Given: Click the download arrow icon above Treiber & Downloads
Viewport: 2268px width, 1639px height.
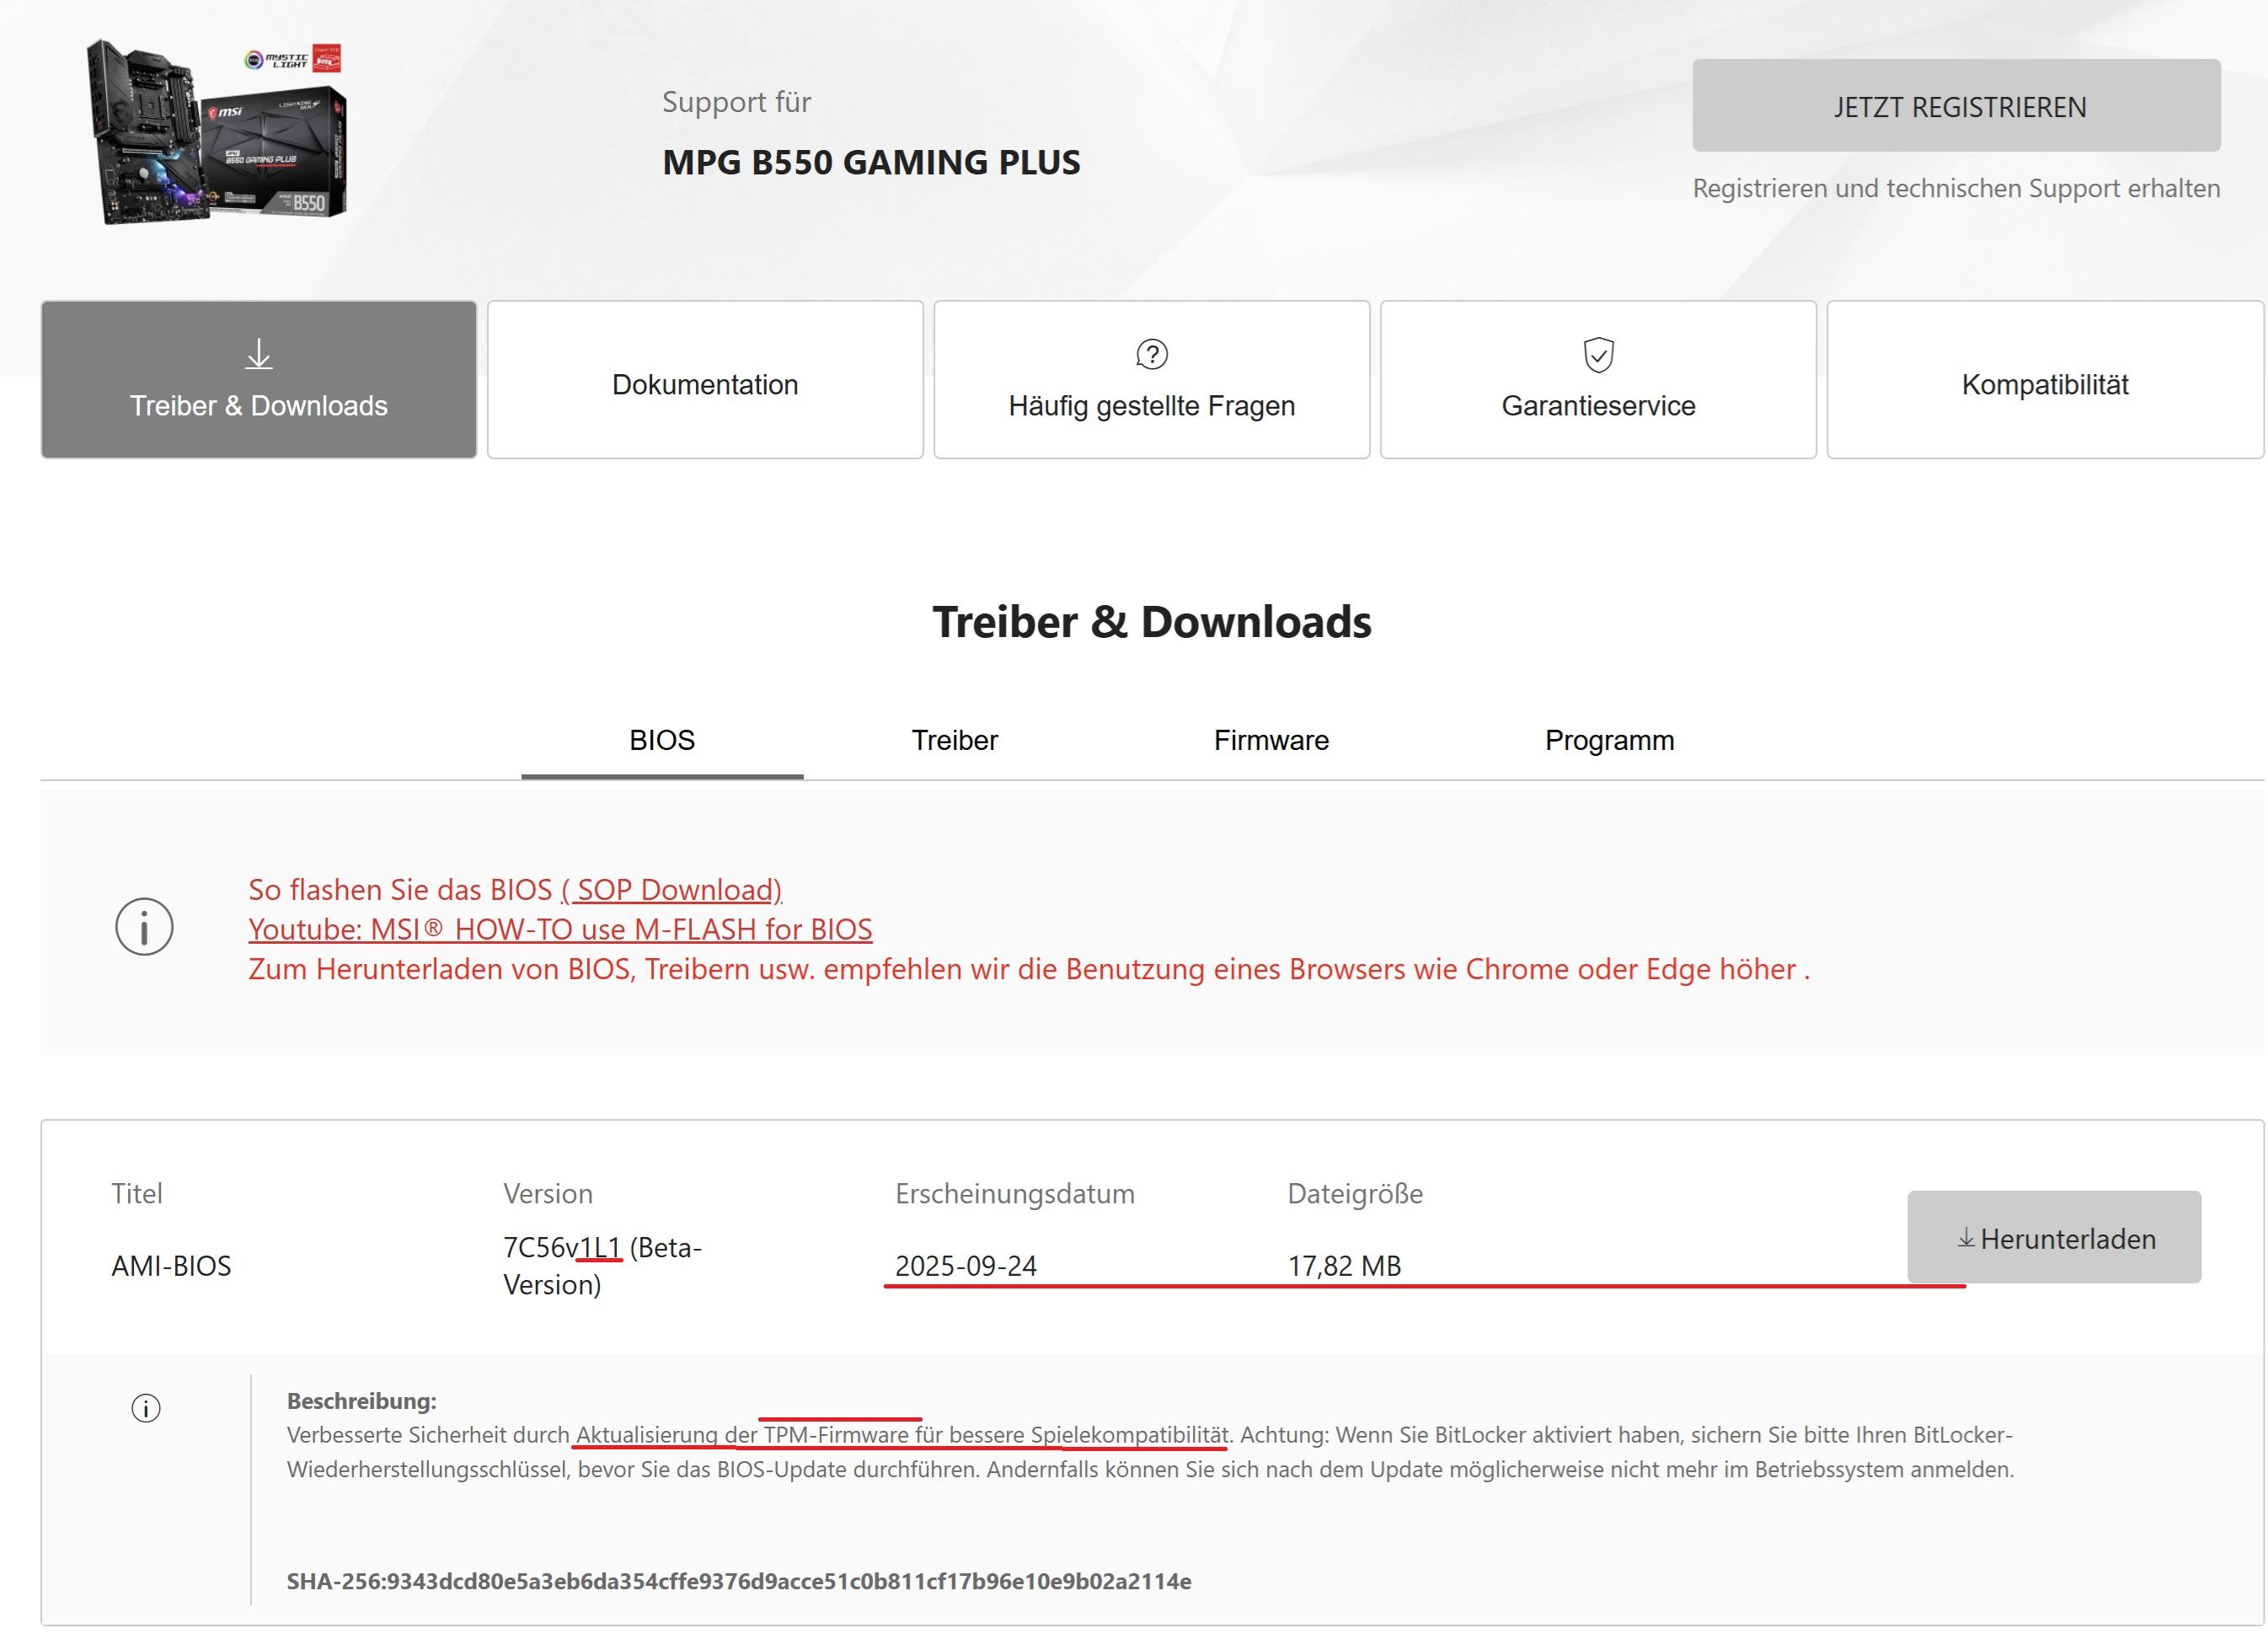Looking at the screenshot, I should point(259,354).
